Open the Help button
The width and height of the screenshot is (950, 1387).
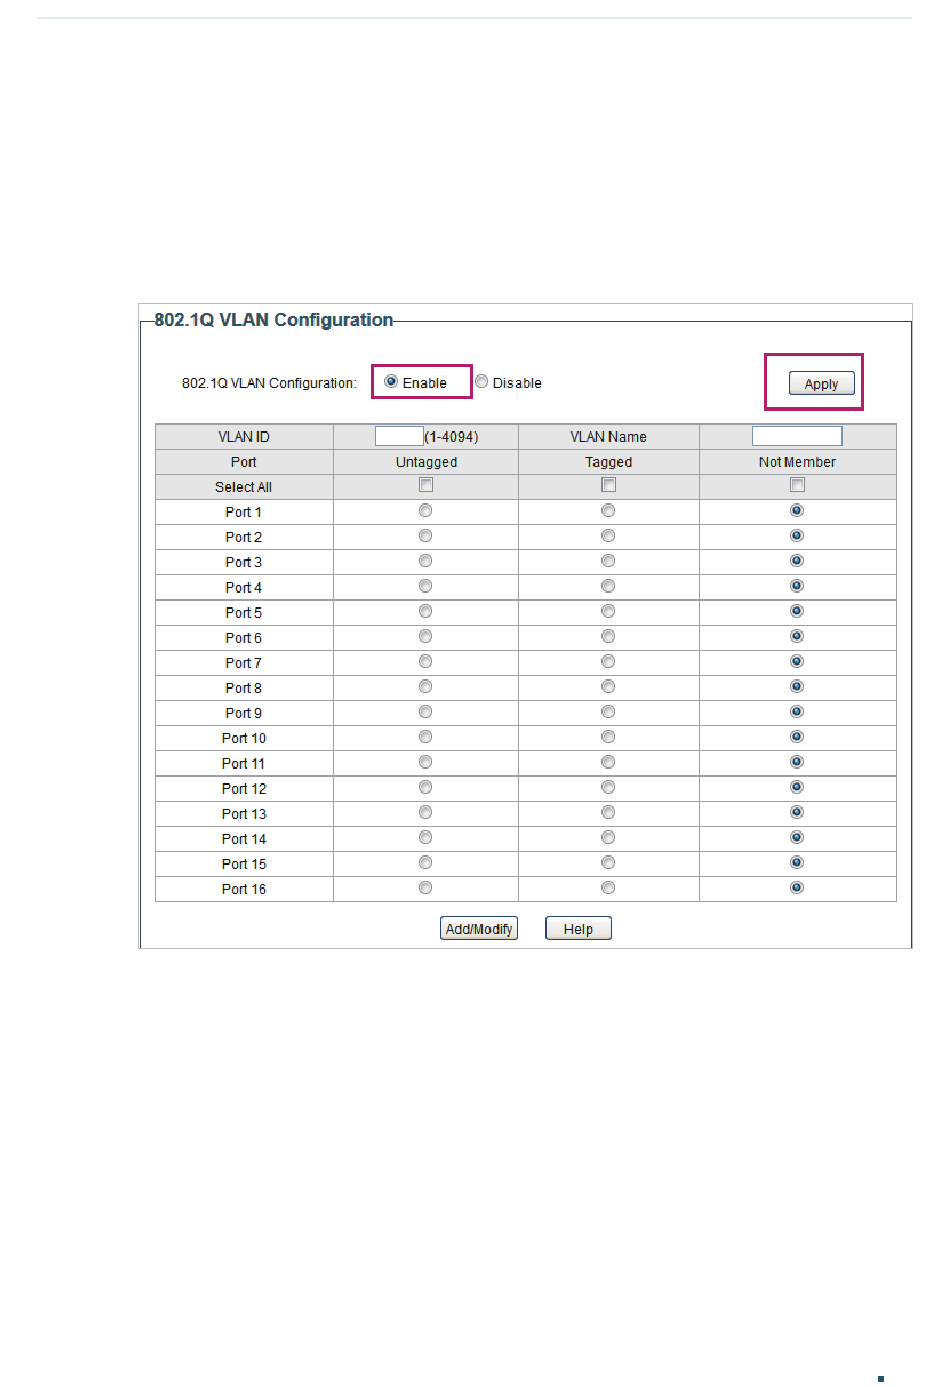(578, 928)
